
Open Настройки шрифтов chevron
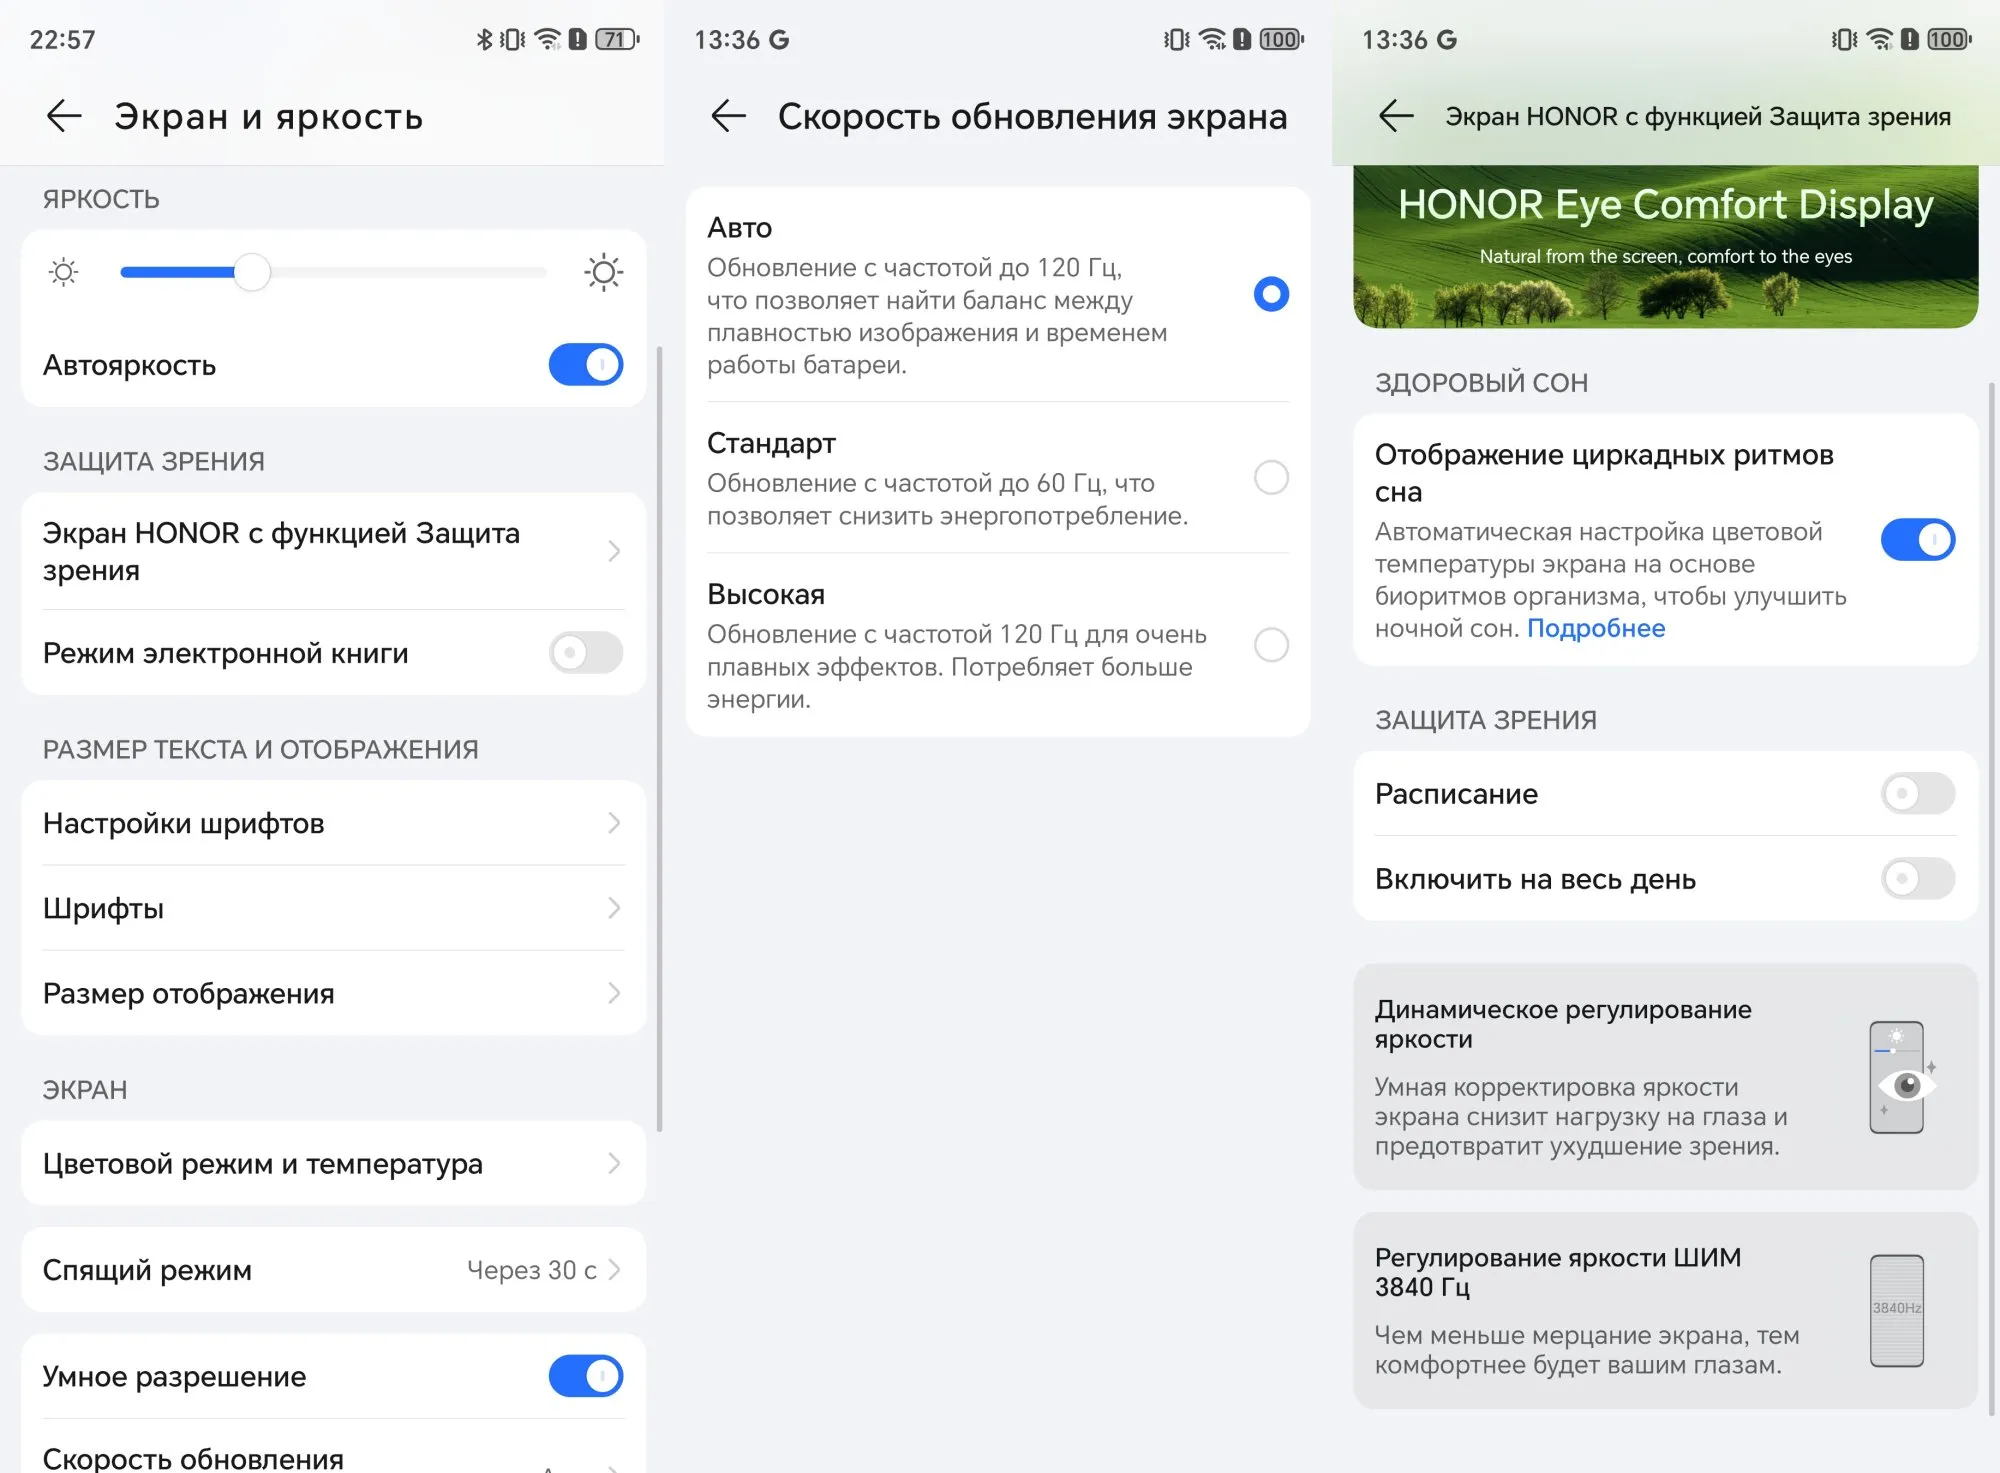coord(614,823)
